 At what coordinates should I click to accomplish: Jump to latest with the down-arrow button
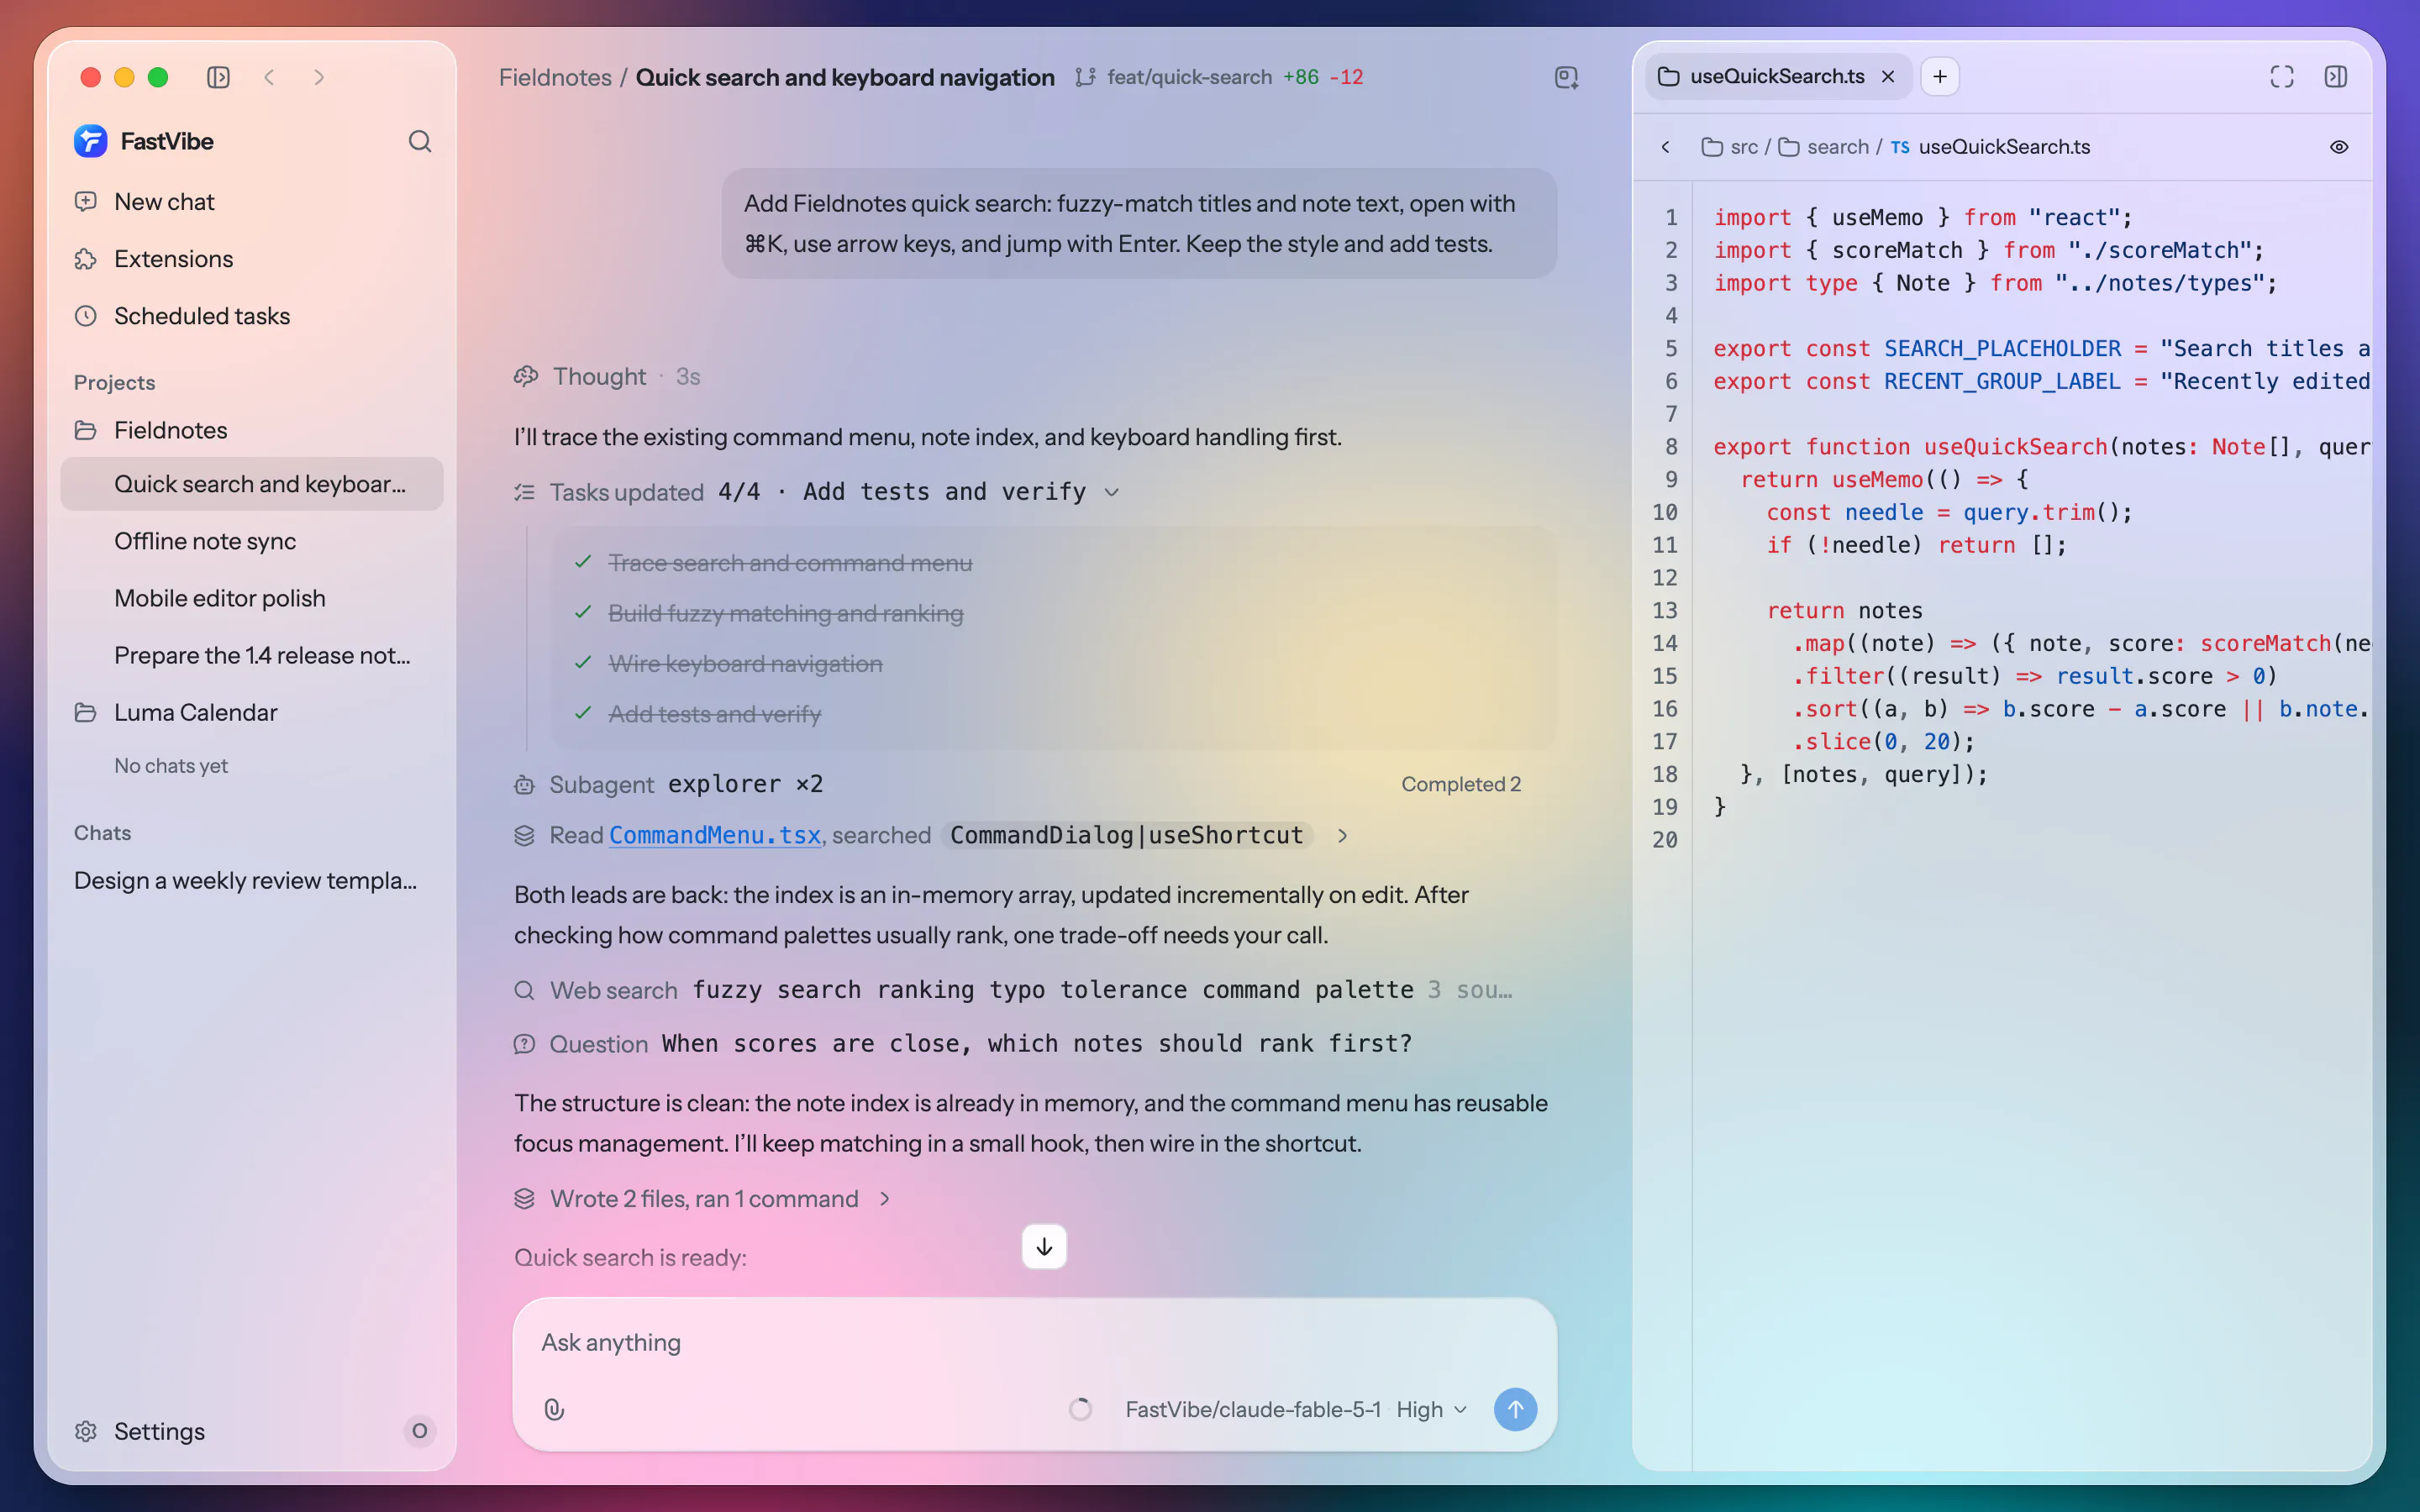coord(1044,1246)
